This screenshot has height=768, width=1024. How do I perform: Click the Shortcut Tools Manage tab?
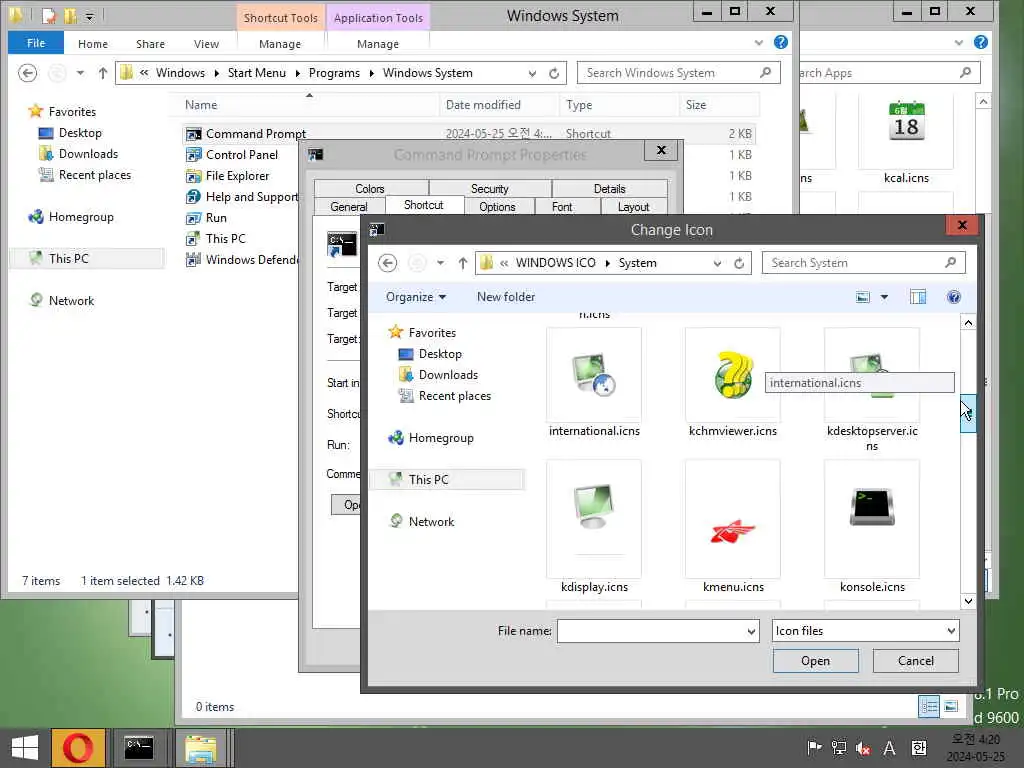pos(280,44)
